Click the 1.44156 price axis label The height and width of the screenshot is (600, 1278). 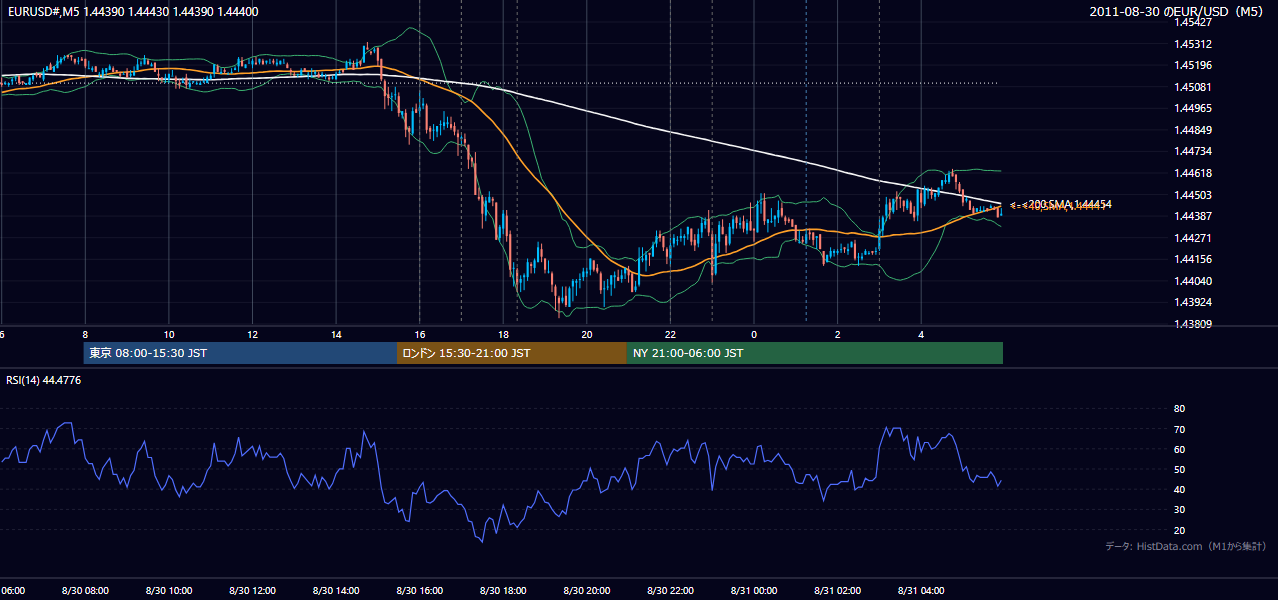tap(1192, 259)
